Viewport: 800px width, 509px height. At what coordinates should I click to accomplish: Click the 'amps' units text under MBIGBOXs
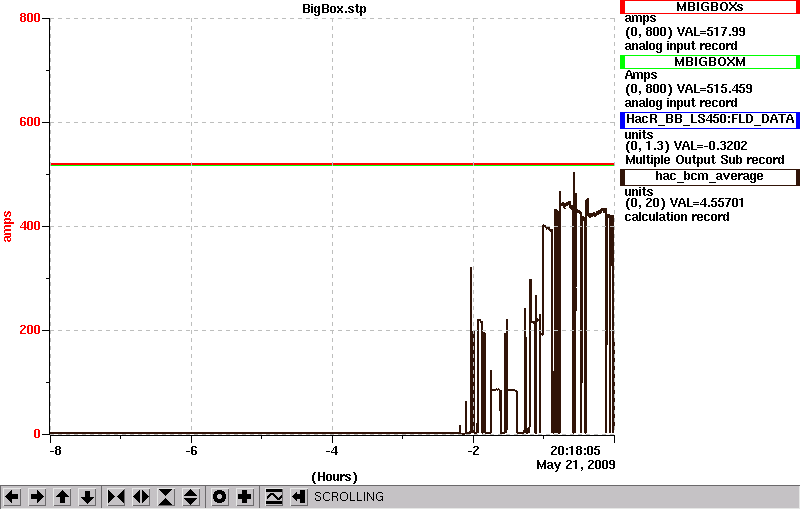(640, 18)
